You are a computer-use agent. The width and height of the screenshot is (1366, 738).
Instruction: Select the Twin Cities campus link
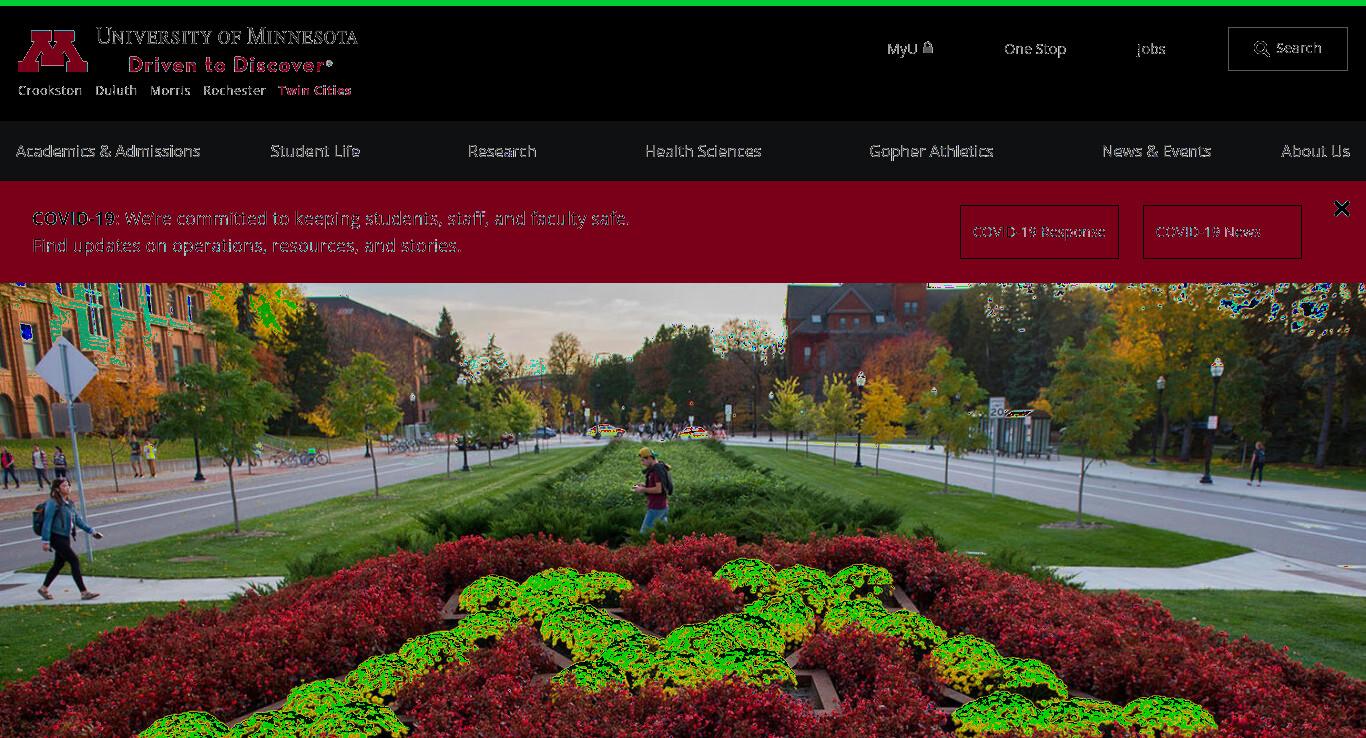(314, 90)
